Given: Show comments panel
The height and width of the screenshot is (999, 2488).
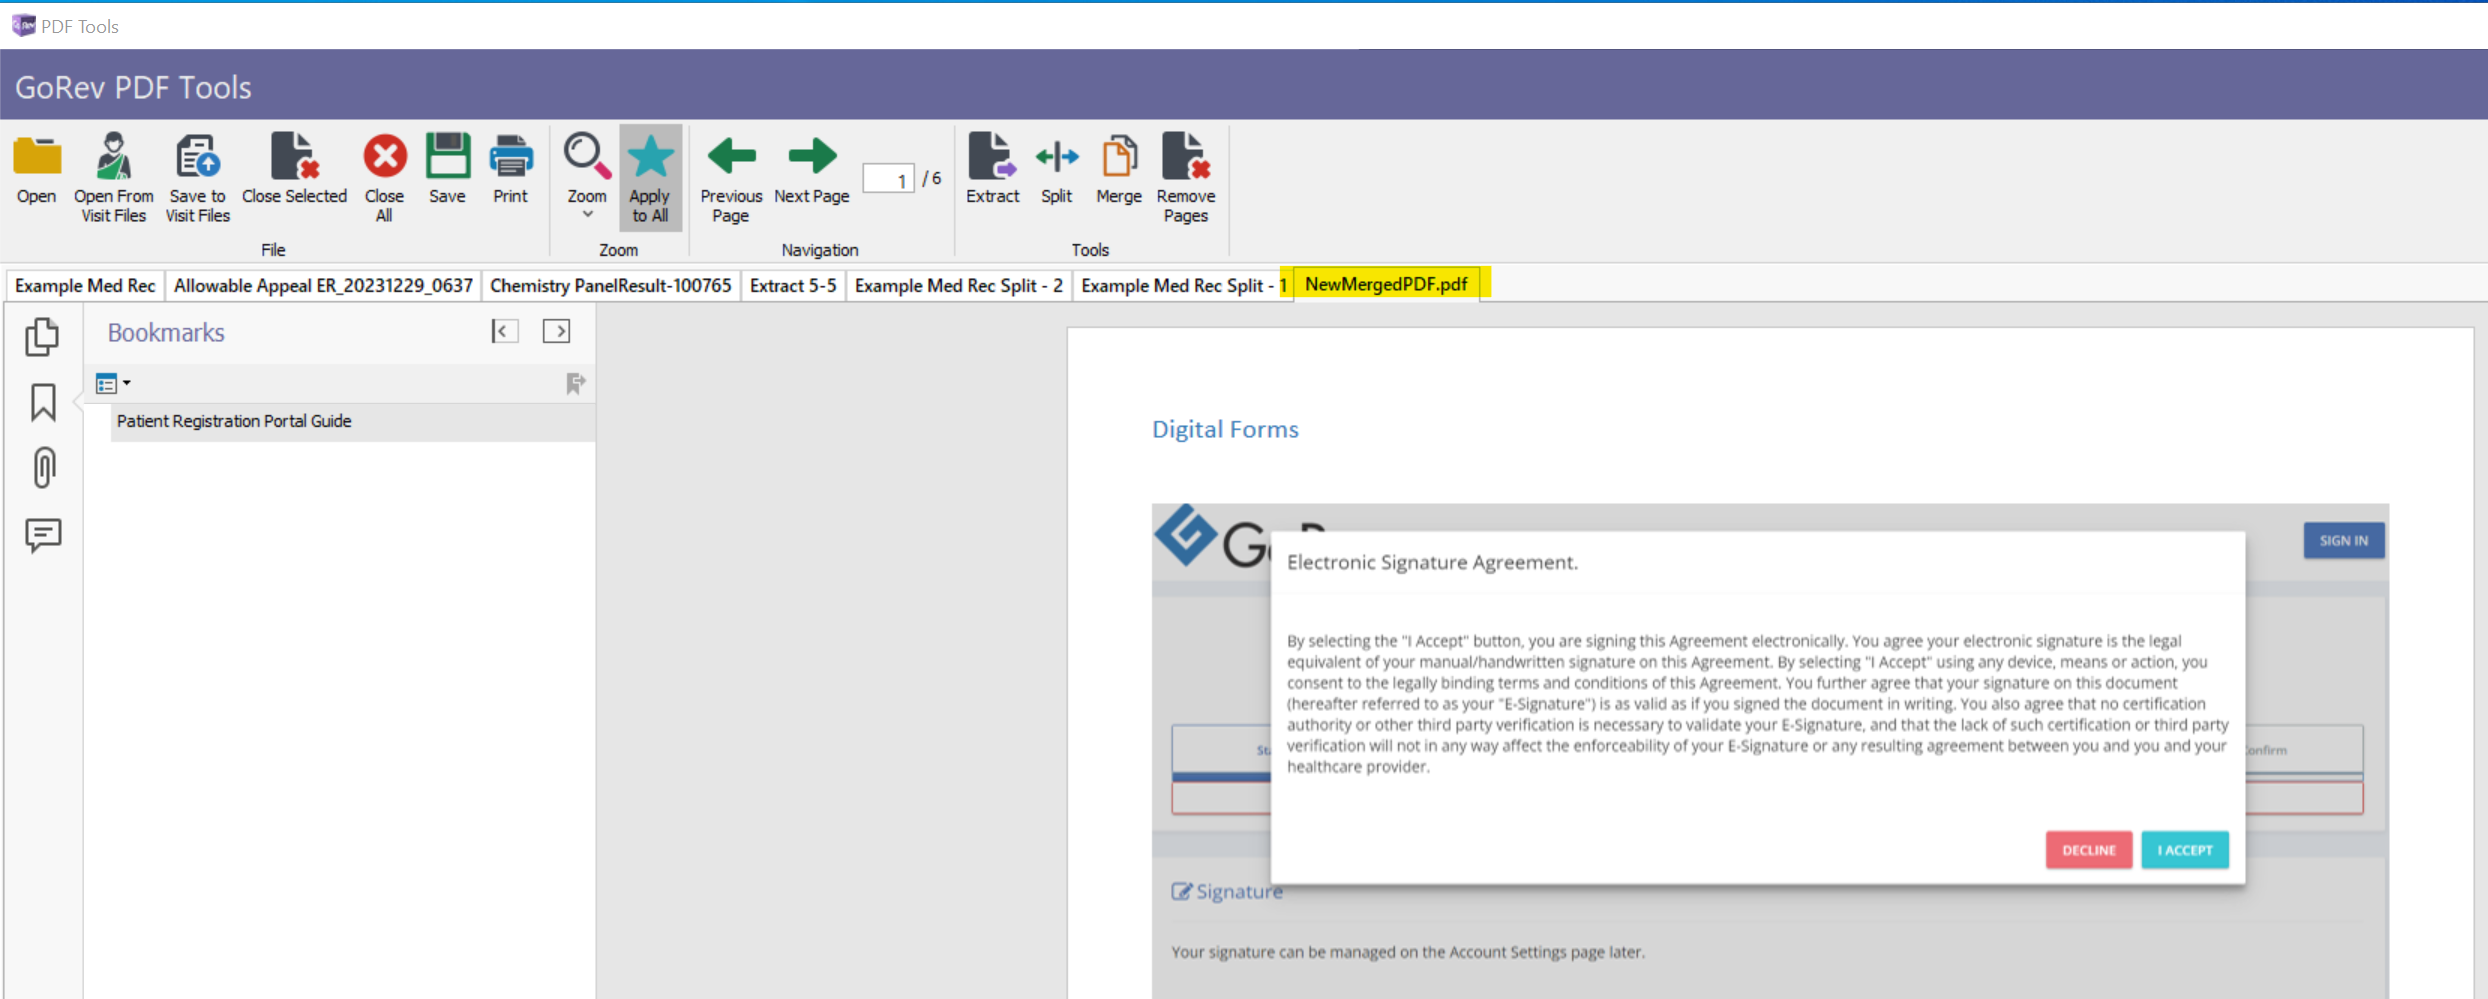Looking at the screenshot, I should (43, 536).
